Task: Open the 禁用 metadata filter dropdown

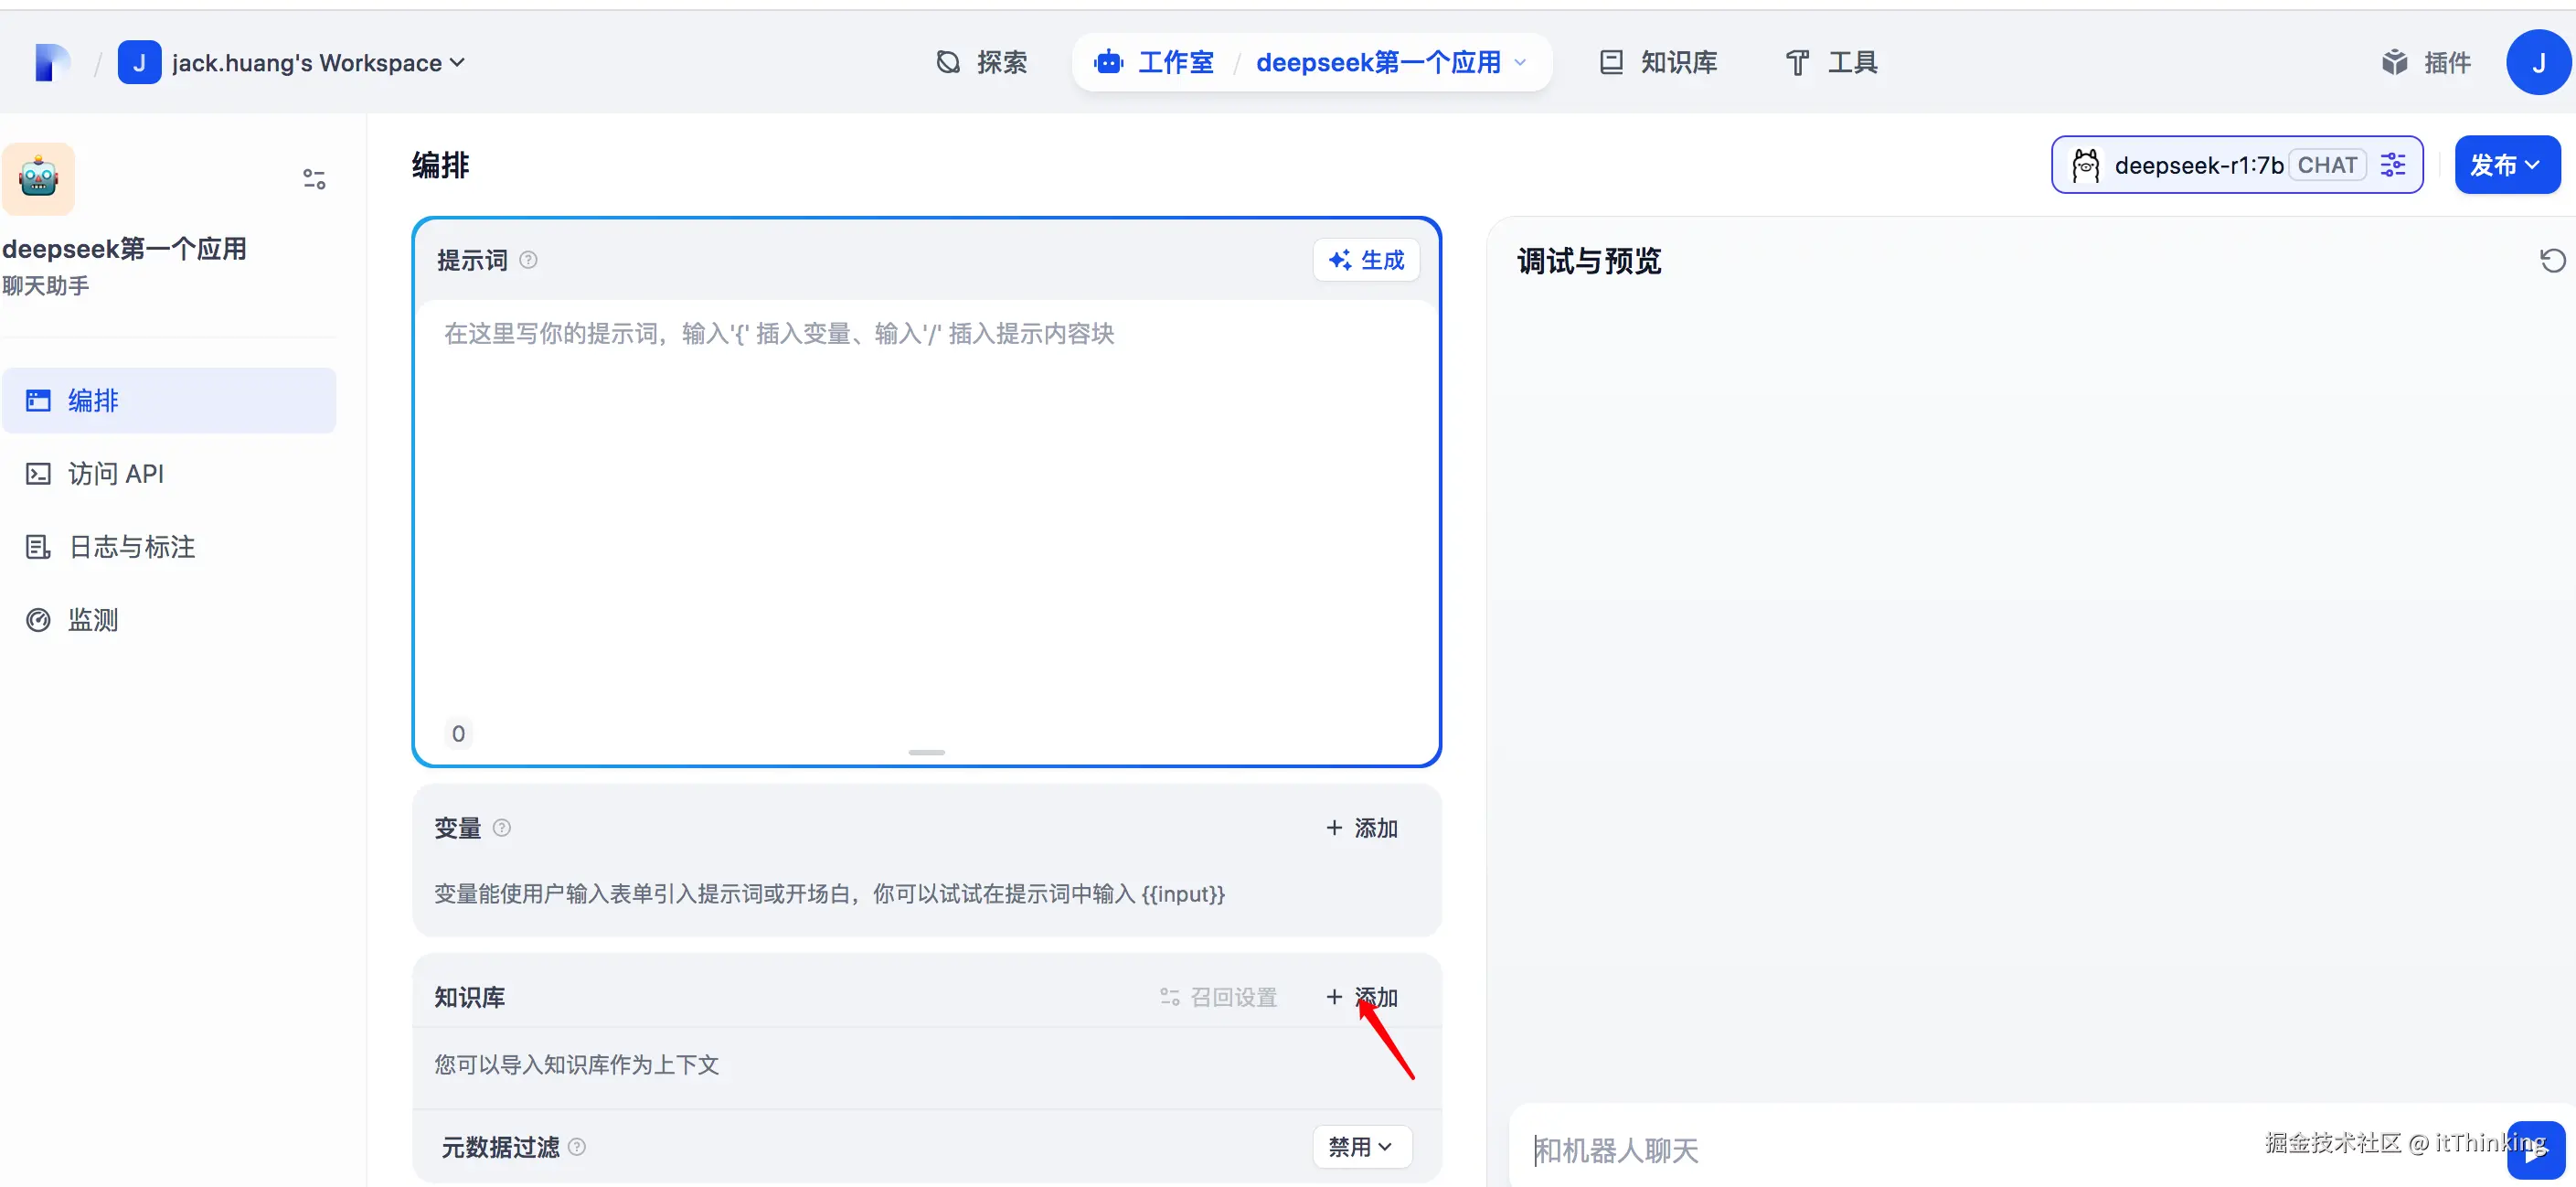Action: pyautogui.click(x=1361, y=1147)
